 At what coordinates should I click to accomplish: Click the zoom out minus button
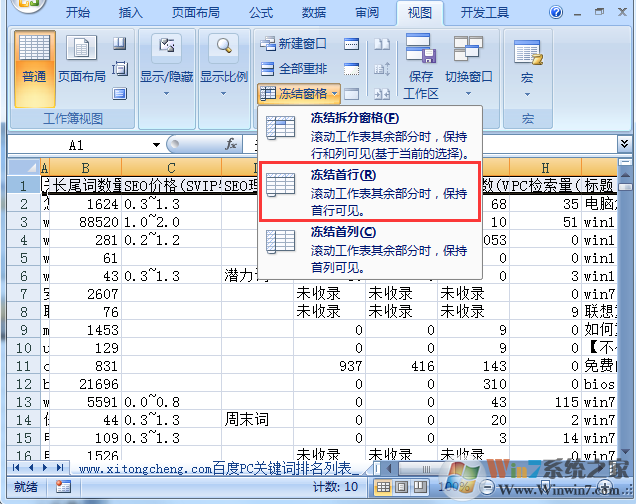click(488, 487)
